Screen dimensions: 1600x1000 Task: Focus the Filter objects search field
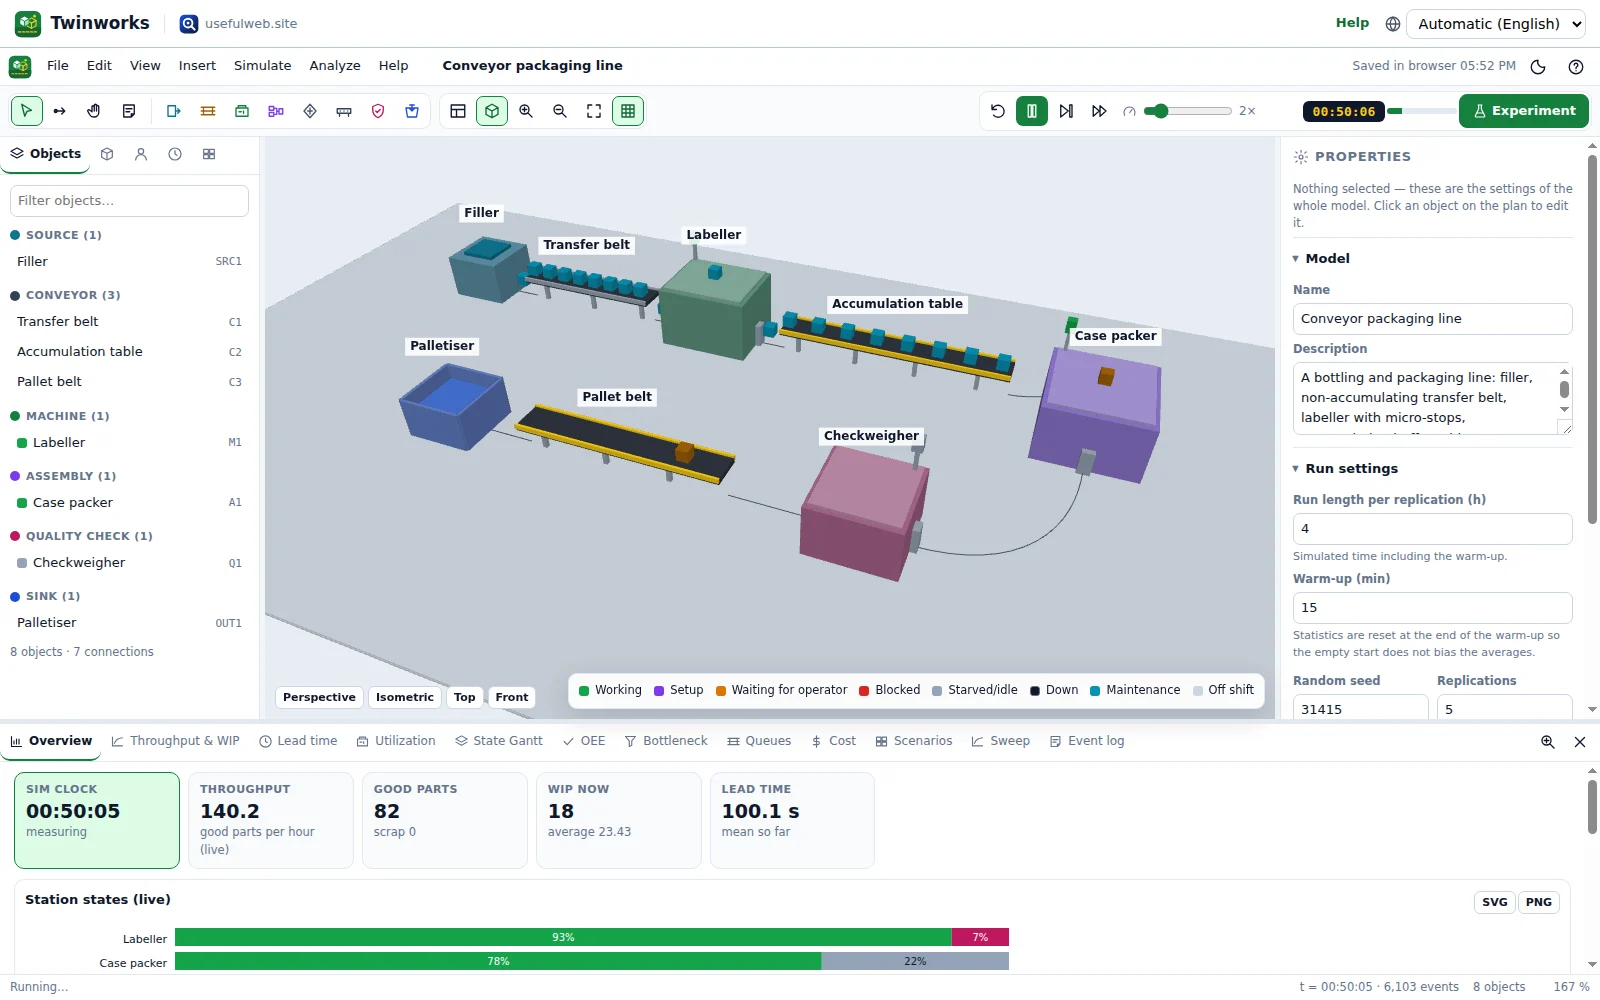[x=129, y=201]
